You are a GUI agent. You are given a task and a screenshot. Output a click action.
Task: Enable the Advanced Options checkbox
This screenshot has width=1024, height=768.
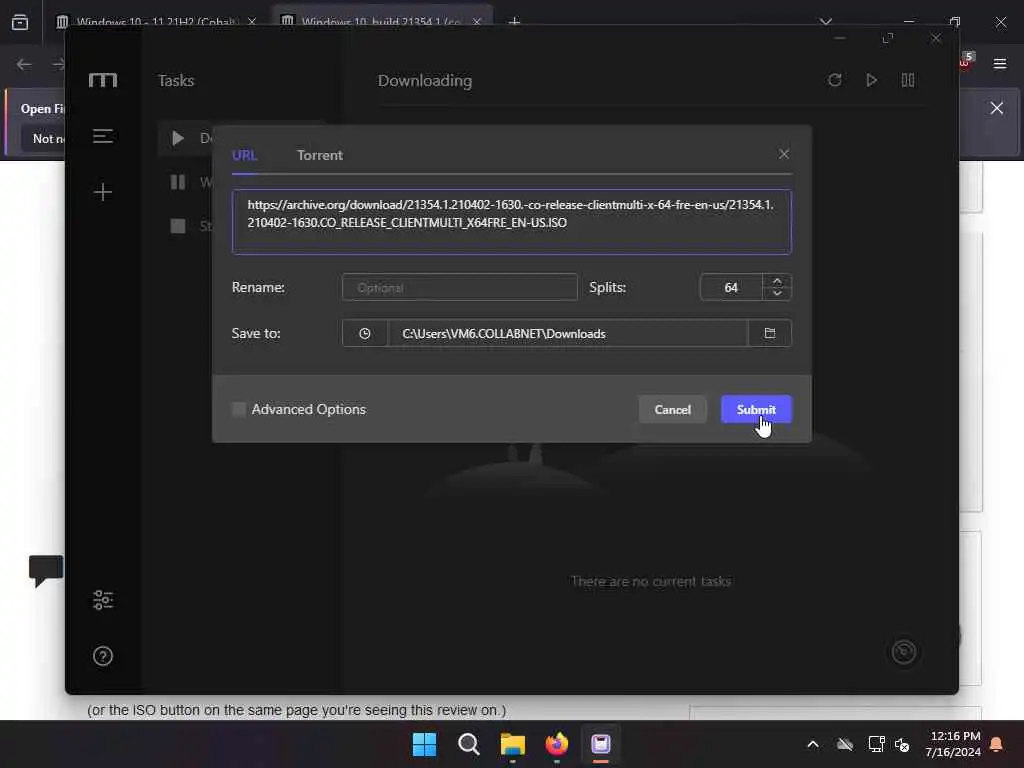239,409
